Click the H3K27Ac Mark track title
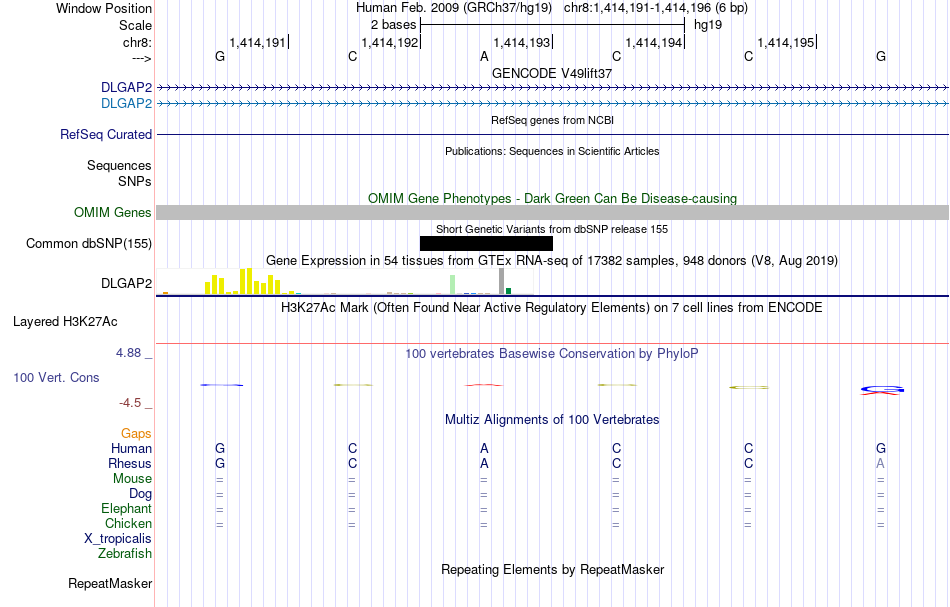The image size is (950, 607). click(x=552, y=308)
